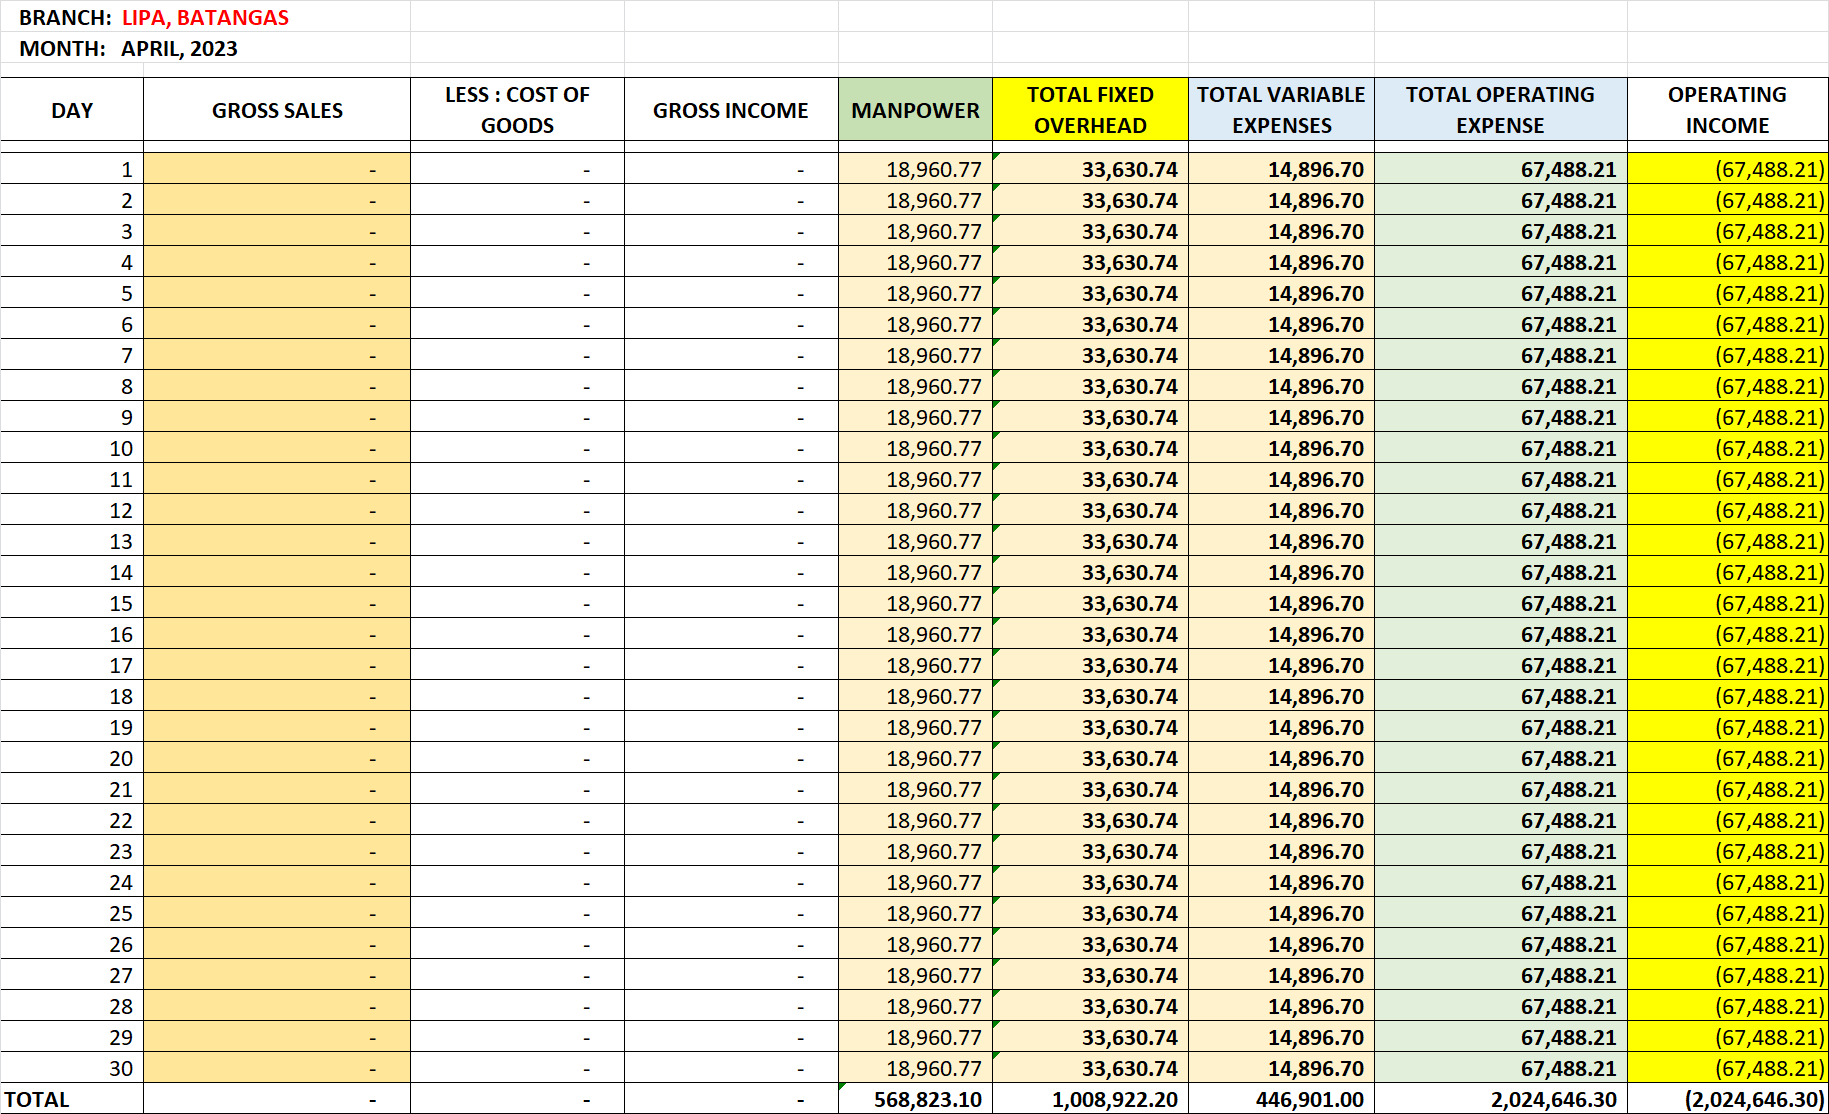This screenshot has width=1829, height=1114.
Task: Select the Gross Sales total cell
Action: tap(277, 1099)
